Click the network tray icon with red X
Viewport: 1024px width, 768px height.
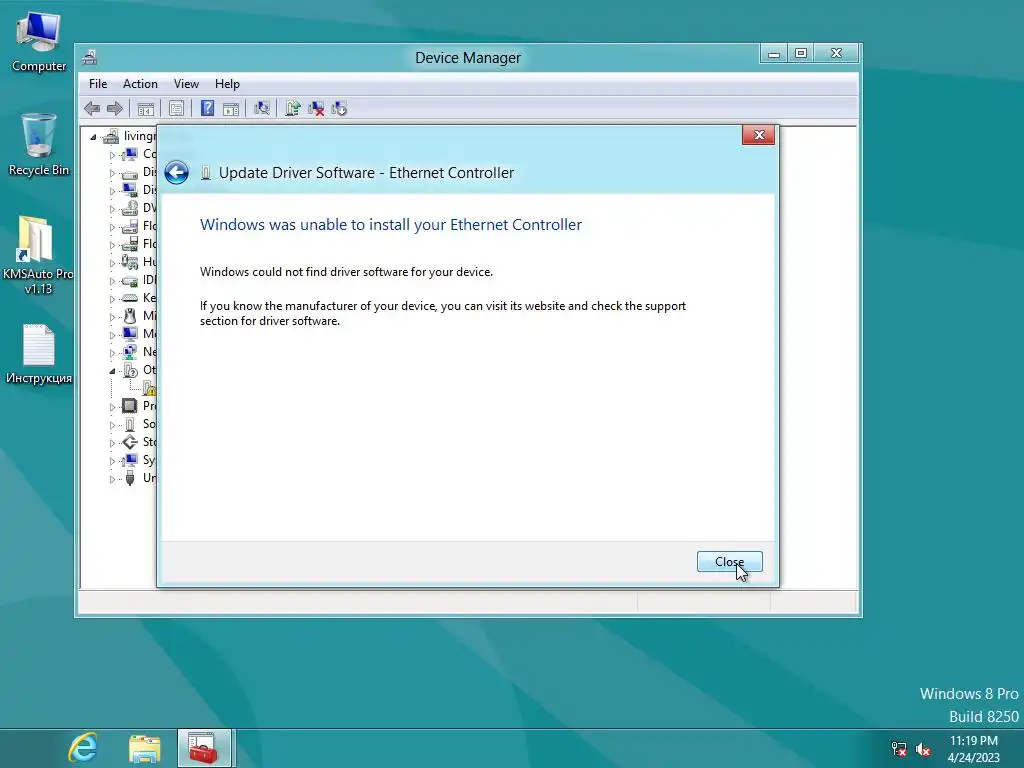coord(899,749)
